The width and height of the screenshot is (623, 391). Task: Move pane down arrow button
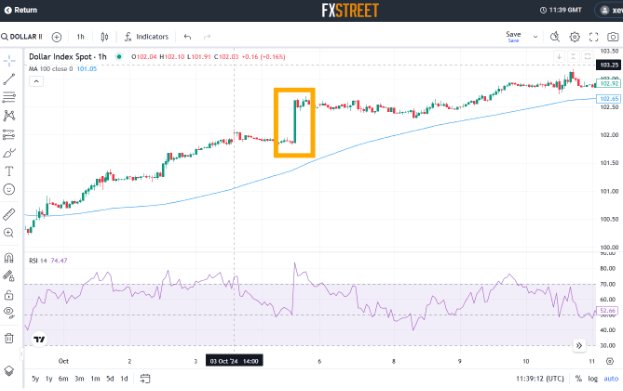pos(559,57)
